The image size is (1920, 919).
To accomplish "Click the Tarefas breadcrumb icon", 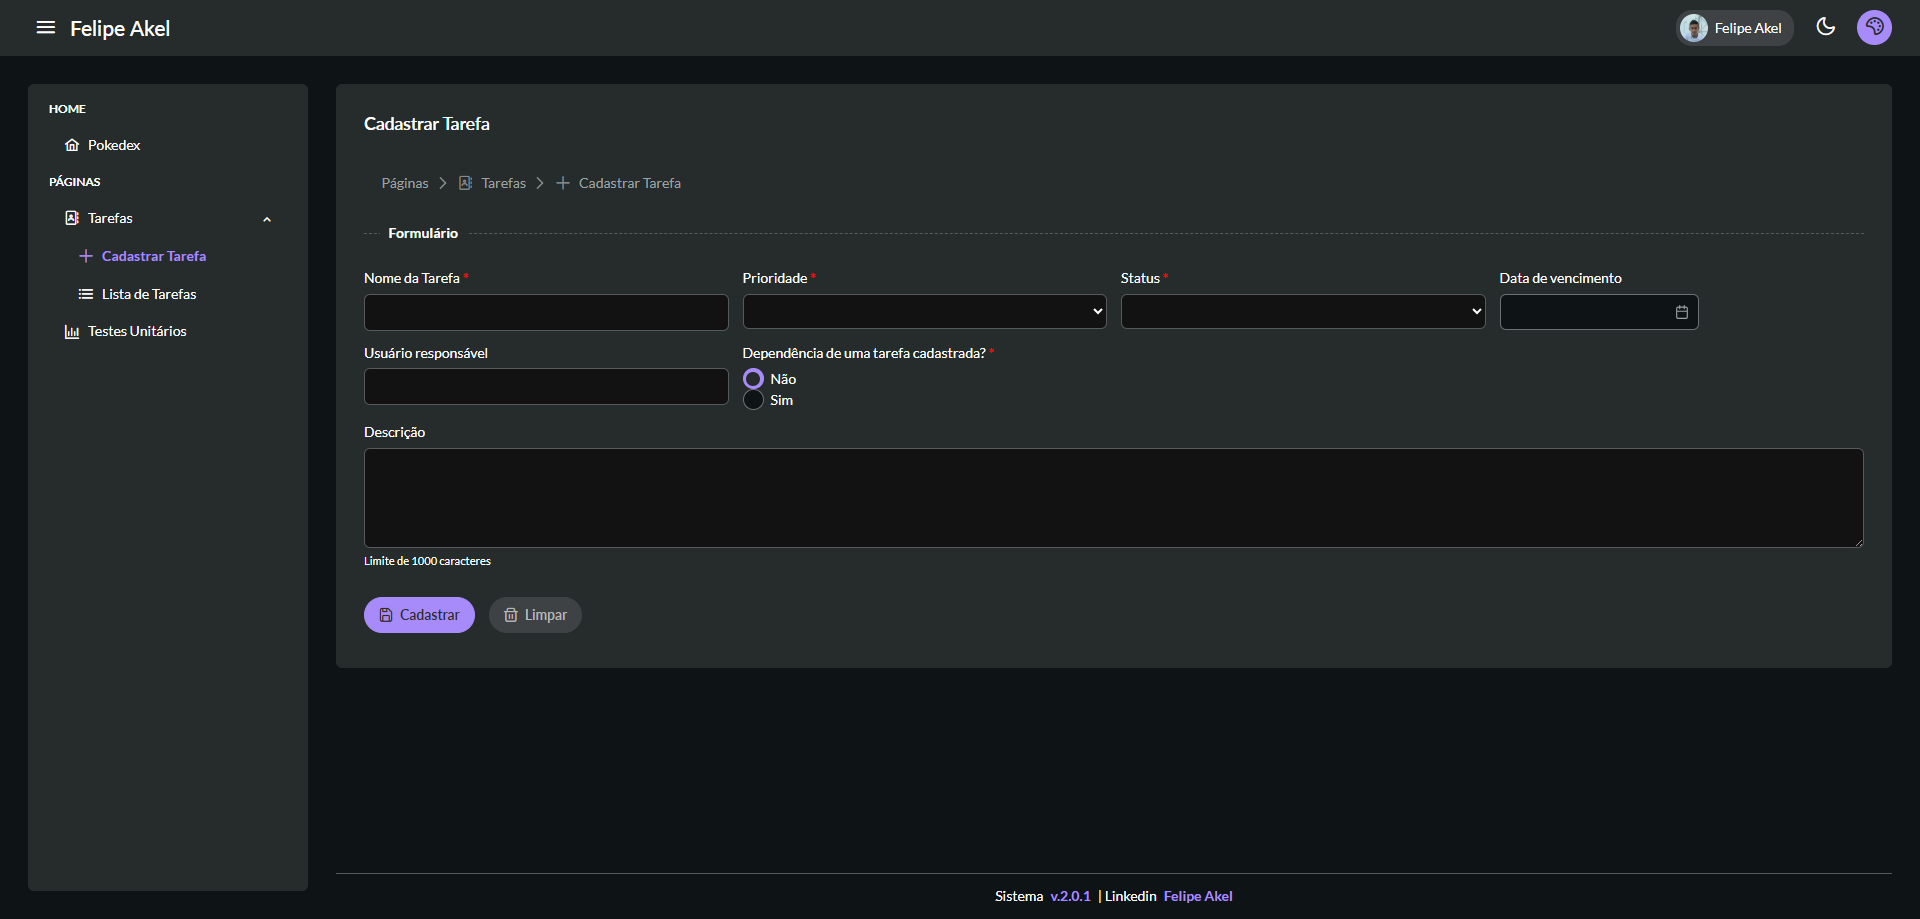I will 465,183.
